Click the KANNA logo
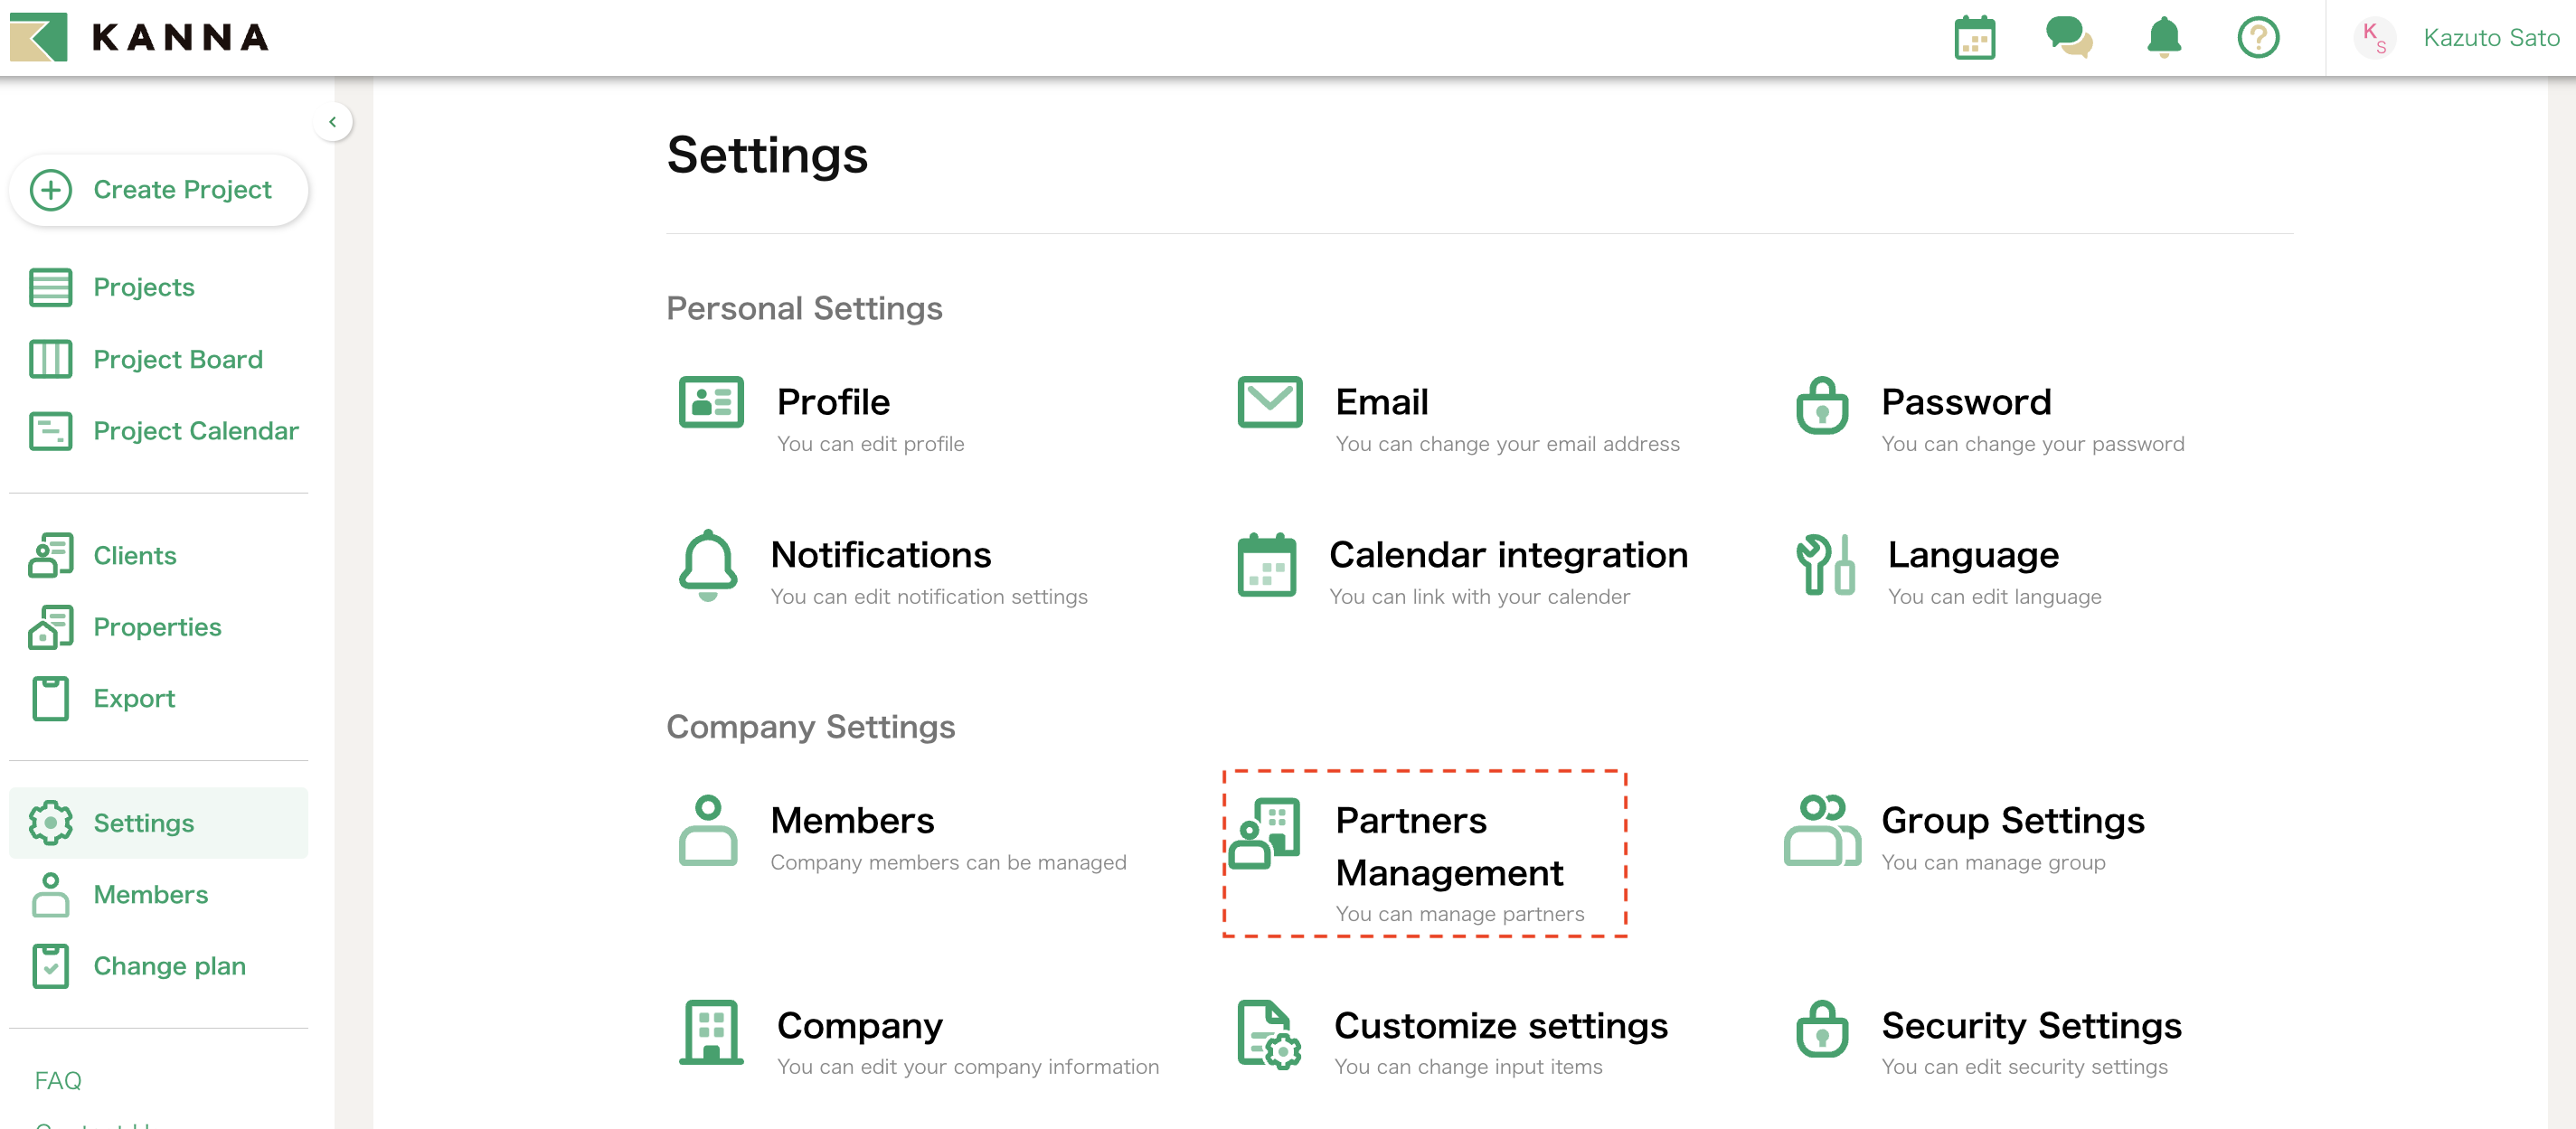The image size is (2576, 1129). [138, 37]
